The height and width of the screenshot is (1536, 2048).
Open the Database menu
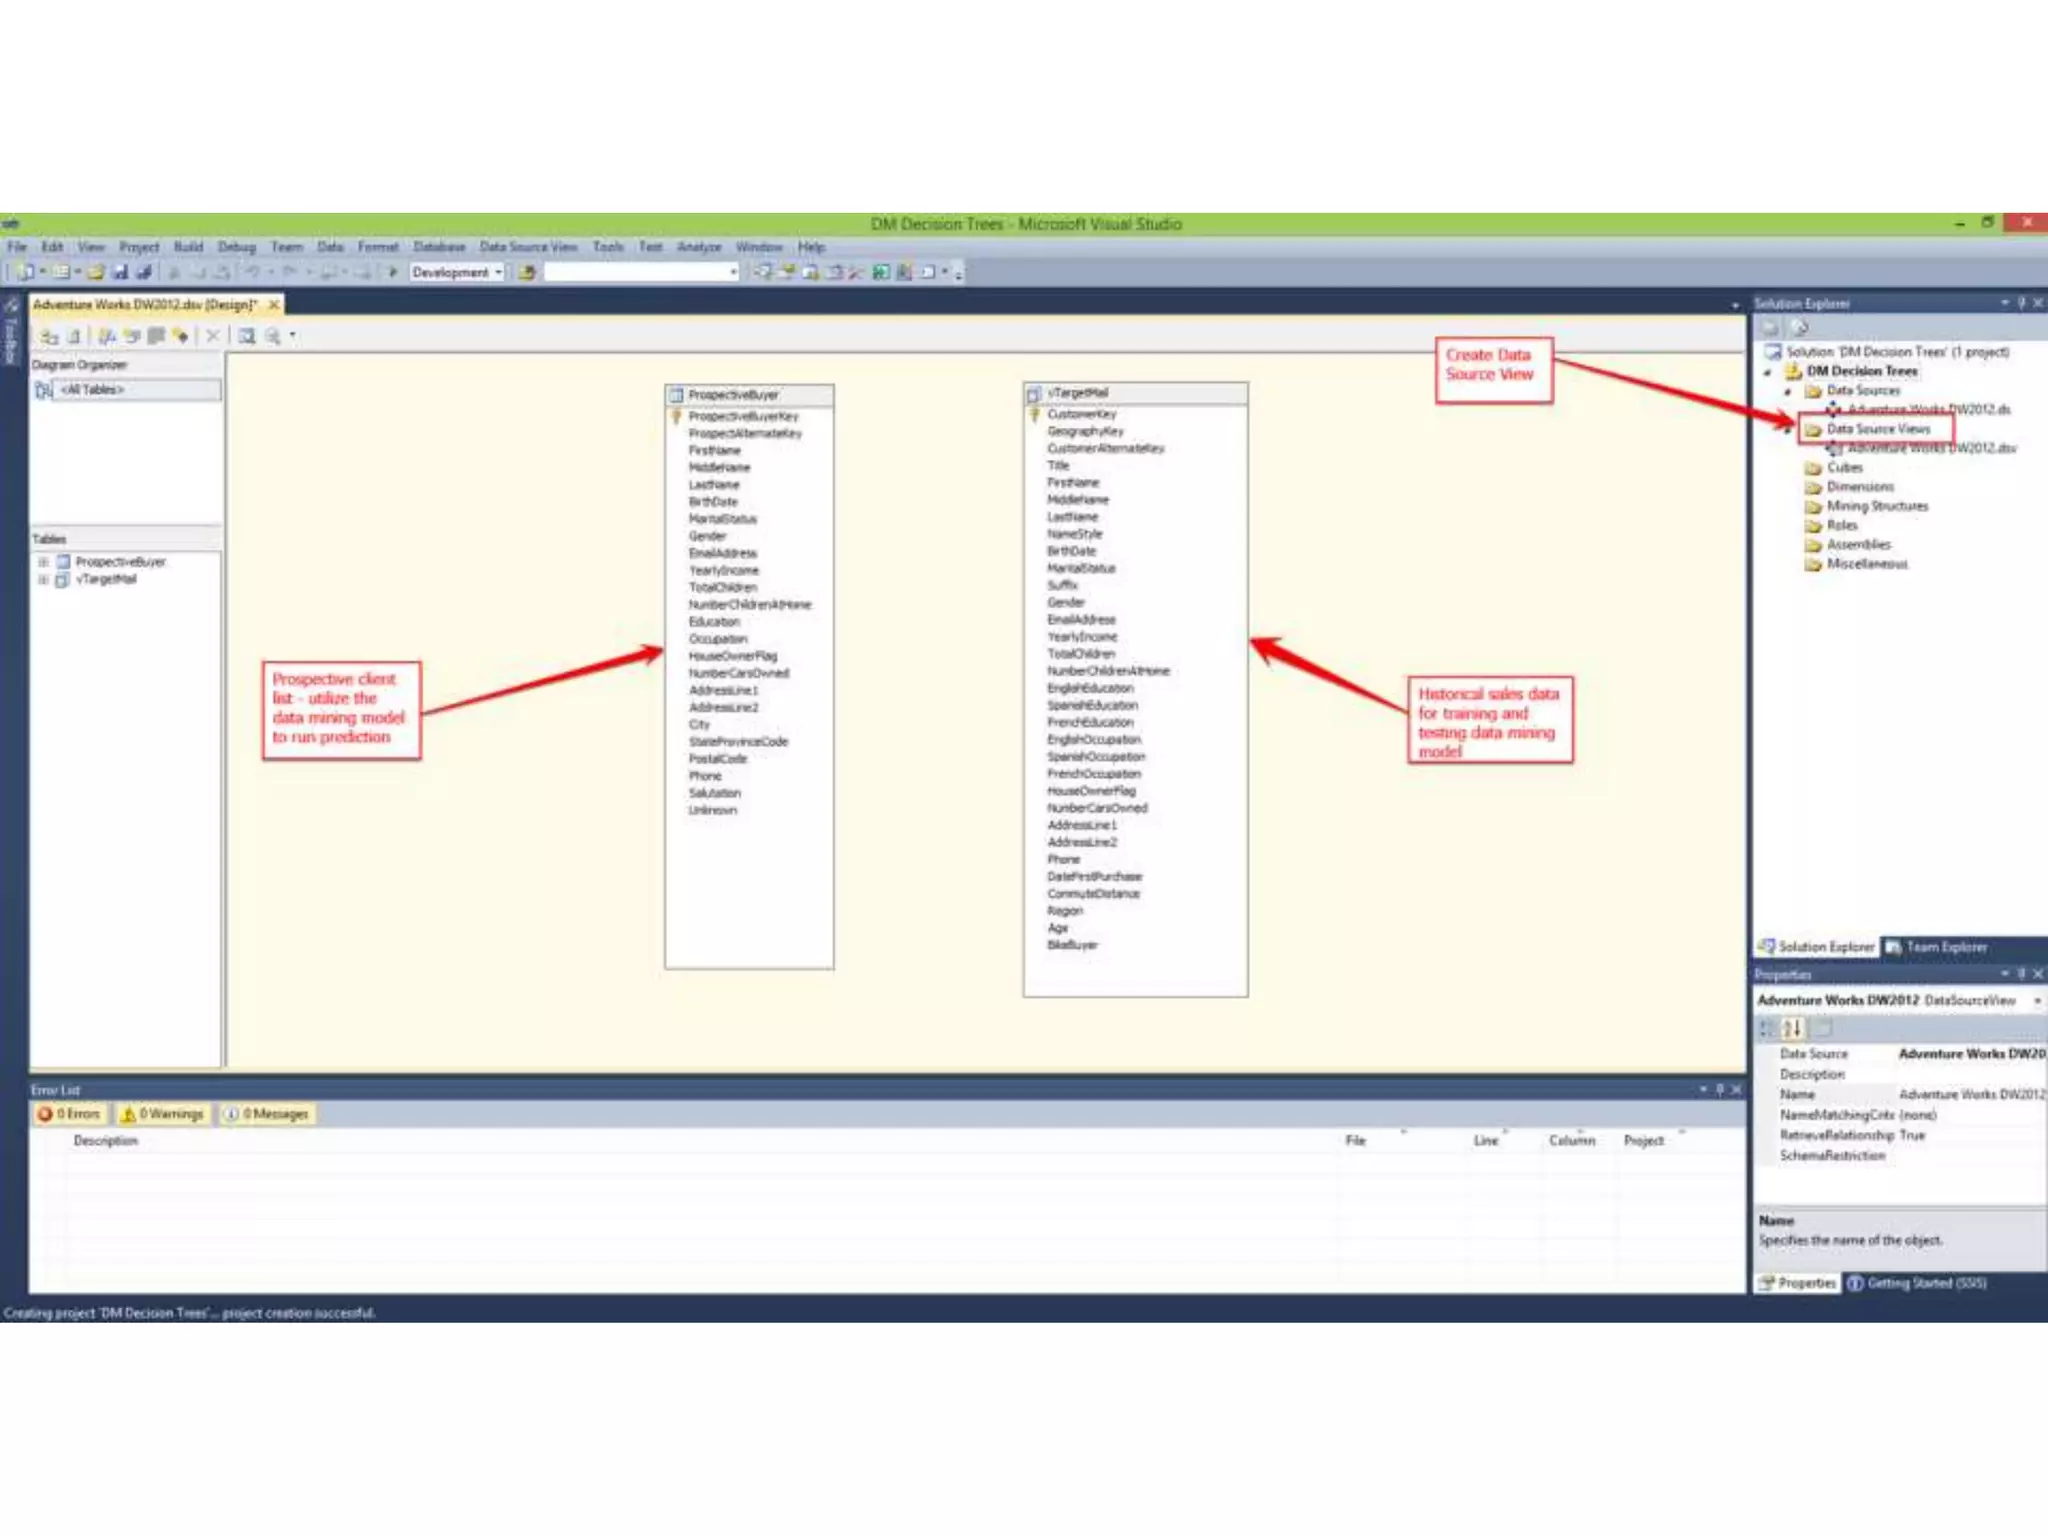point(439,247)
